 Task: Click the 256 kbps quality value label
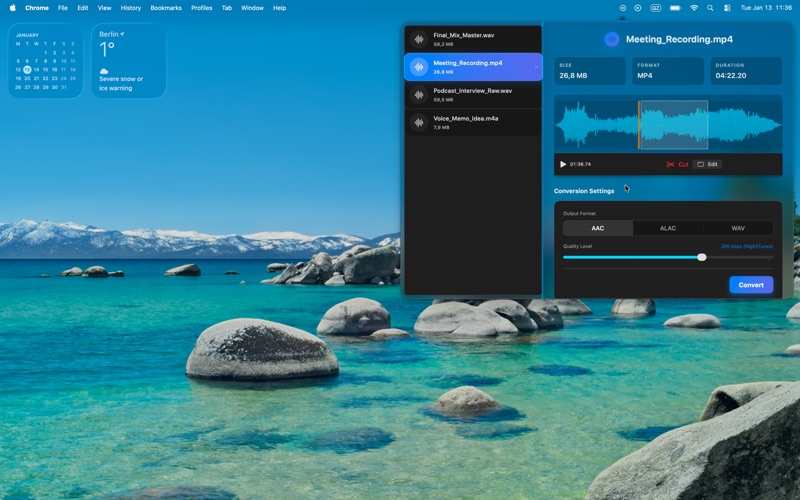pyautogui.click(x=747, y=246)
